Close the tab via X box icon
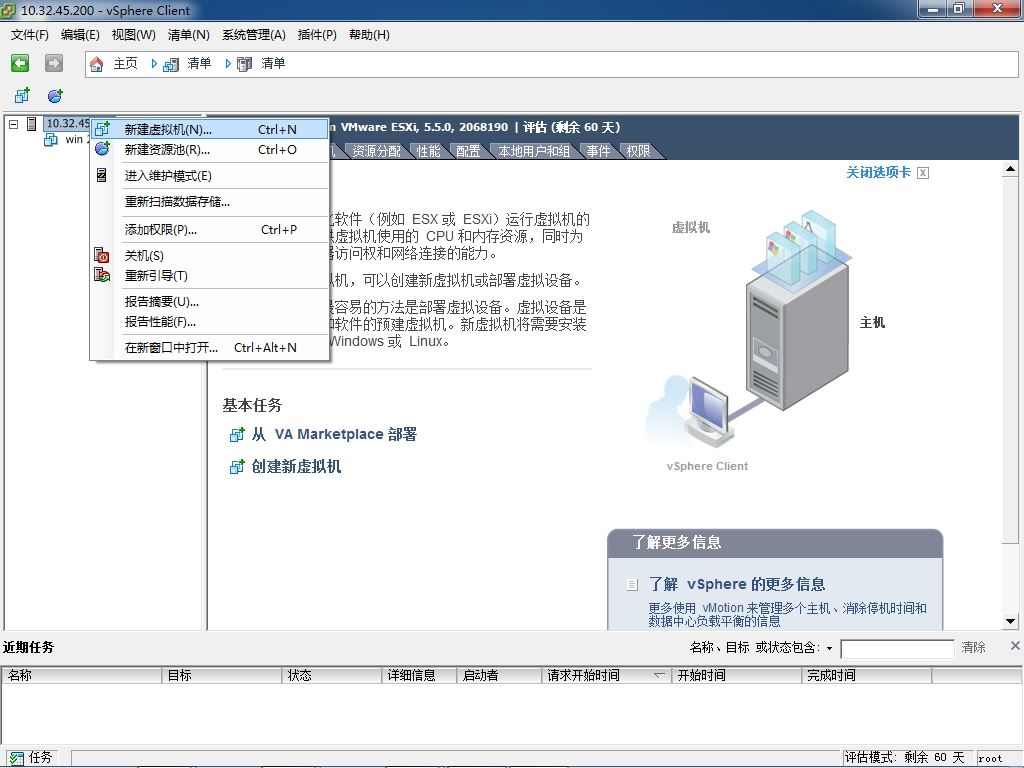1024x768 pixels. 923,172
